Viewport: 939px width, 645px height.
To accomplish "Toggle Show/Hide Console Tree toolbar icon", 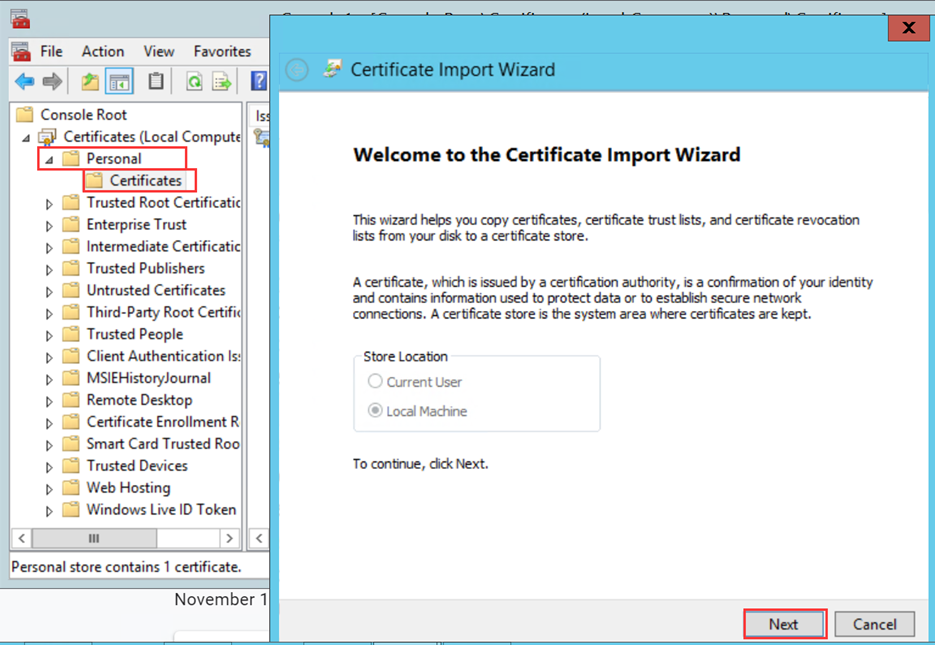I will pos(119,81).
